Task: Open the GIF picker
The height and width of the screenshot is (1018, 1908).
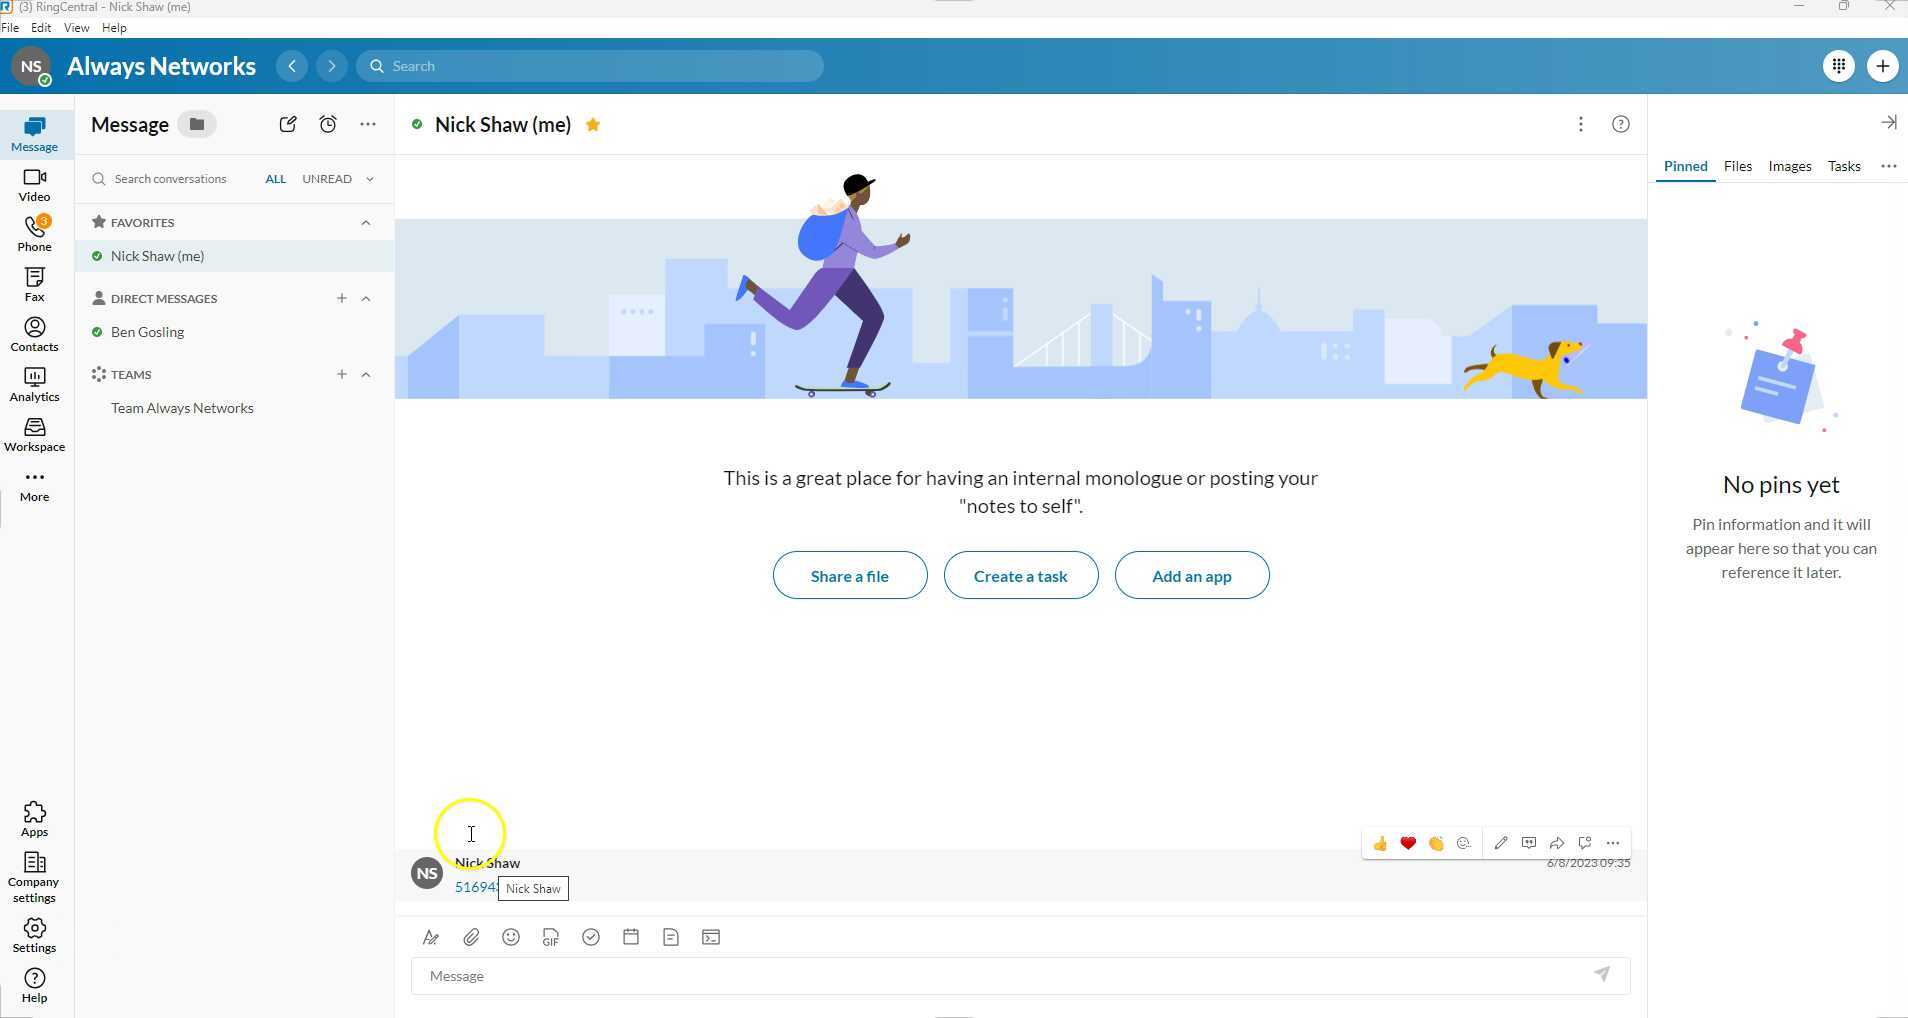Action: coord(551,937)
